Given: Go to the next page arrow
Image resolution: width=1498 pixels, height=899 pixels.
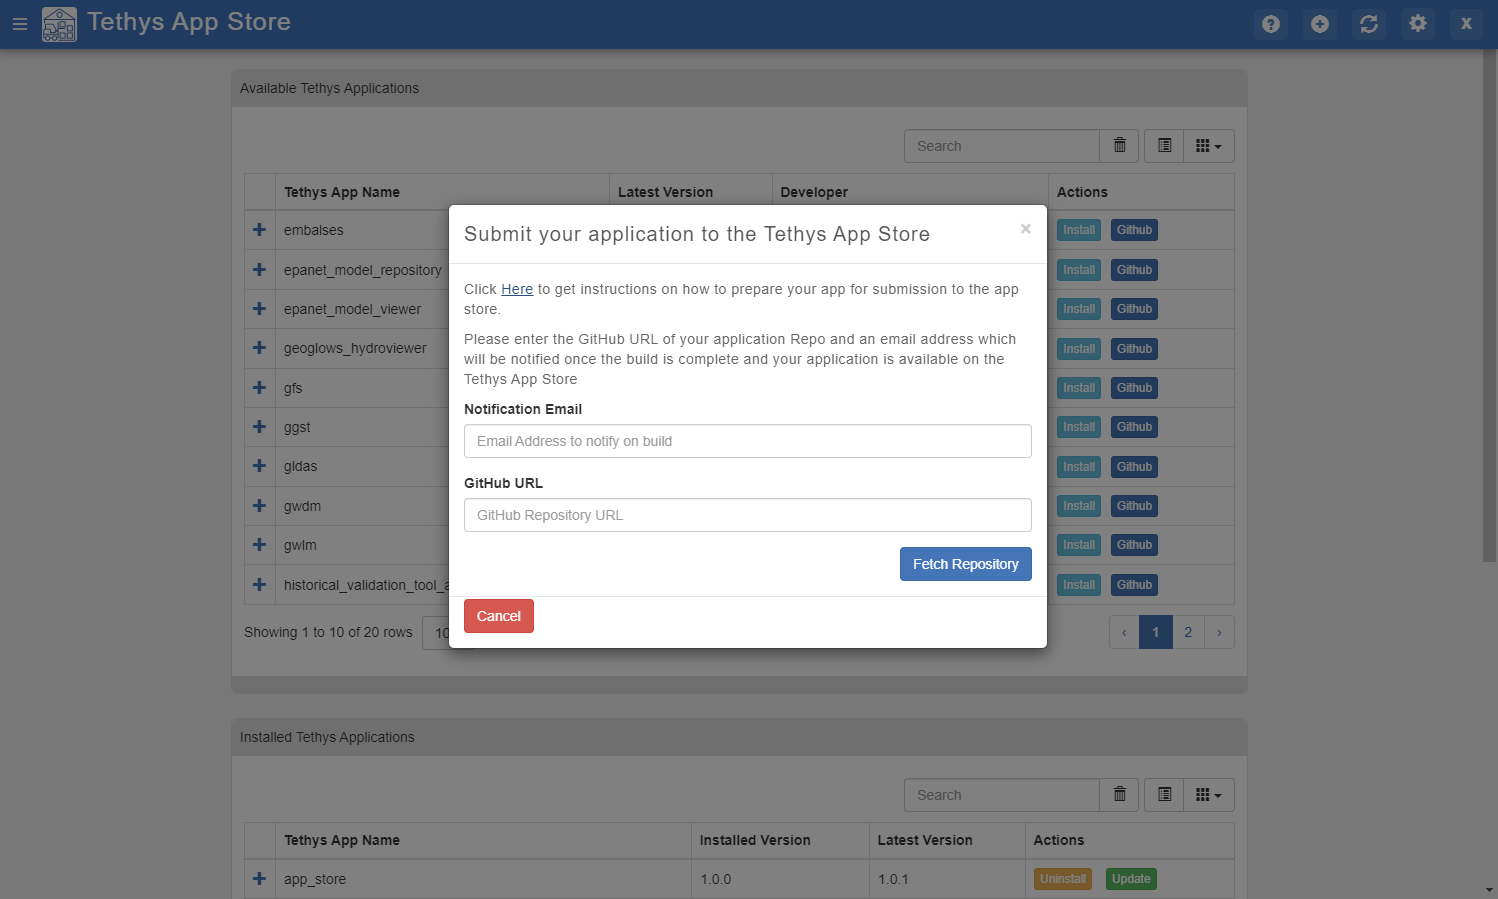Looking at the screenshot, I should 1219,632.
